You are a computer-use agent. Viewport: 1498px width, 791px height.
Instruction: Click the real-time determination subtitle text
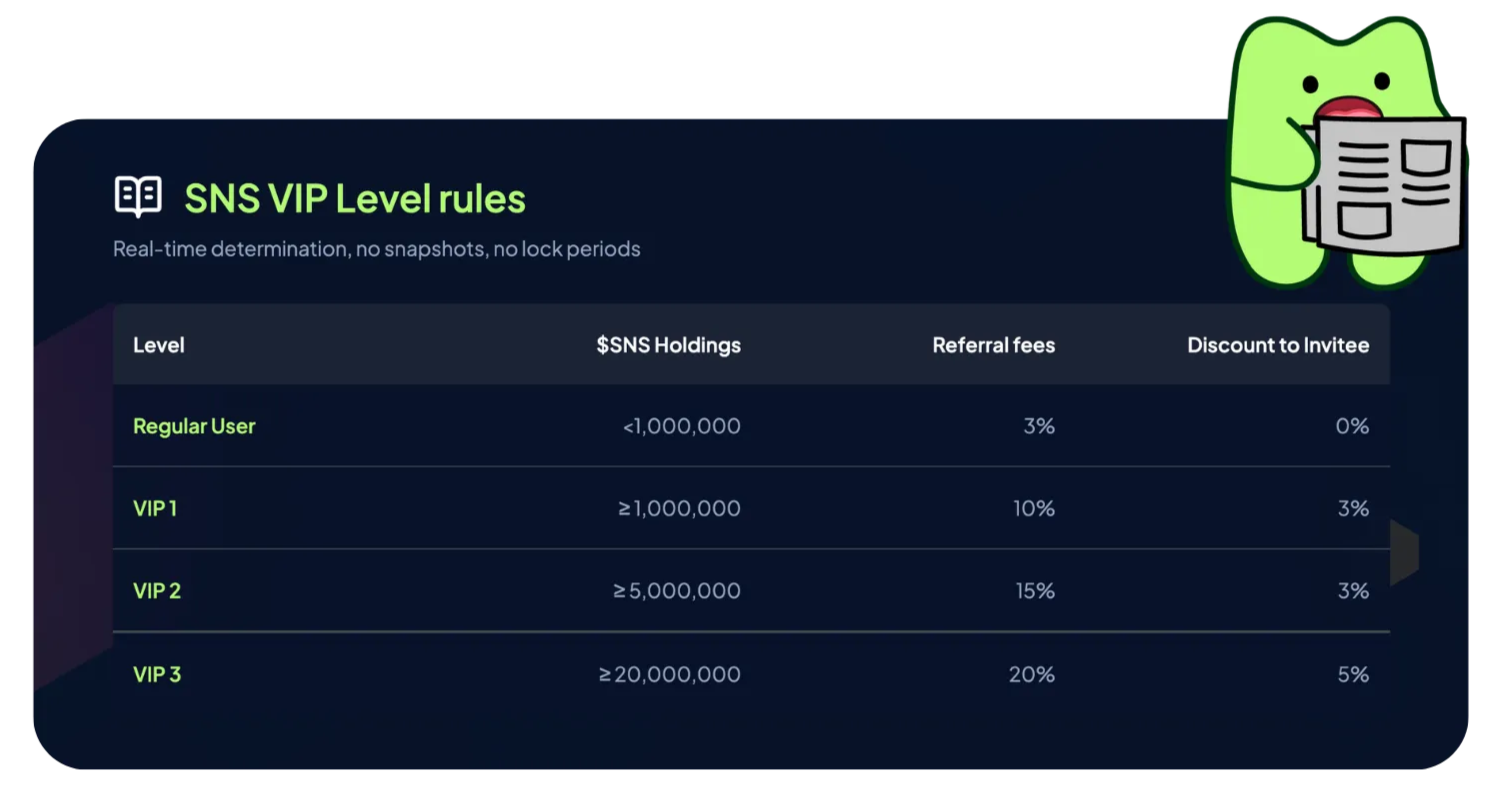click(376, 248)
